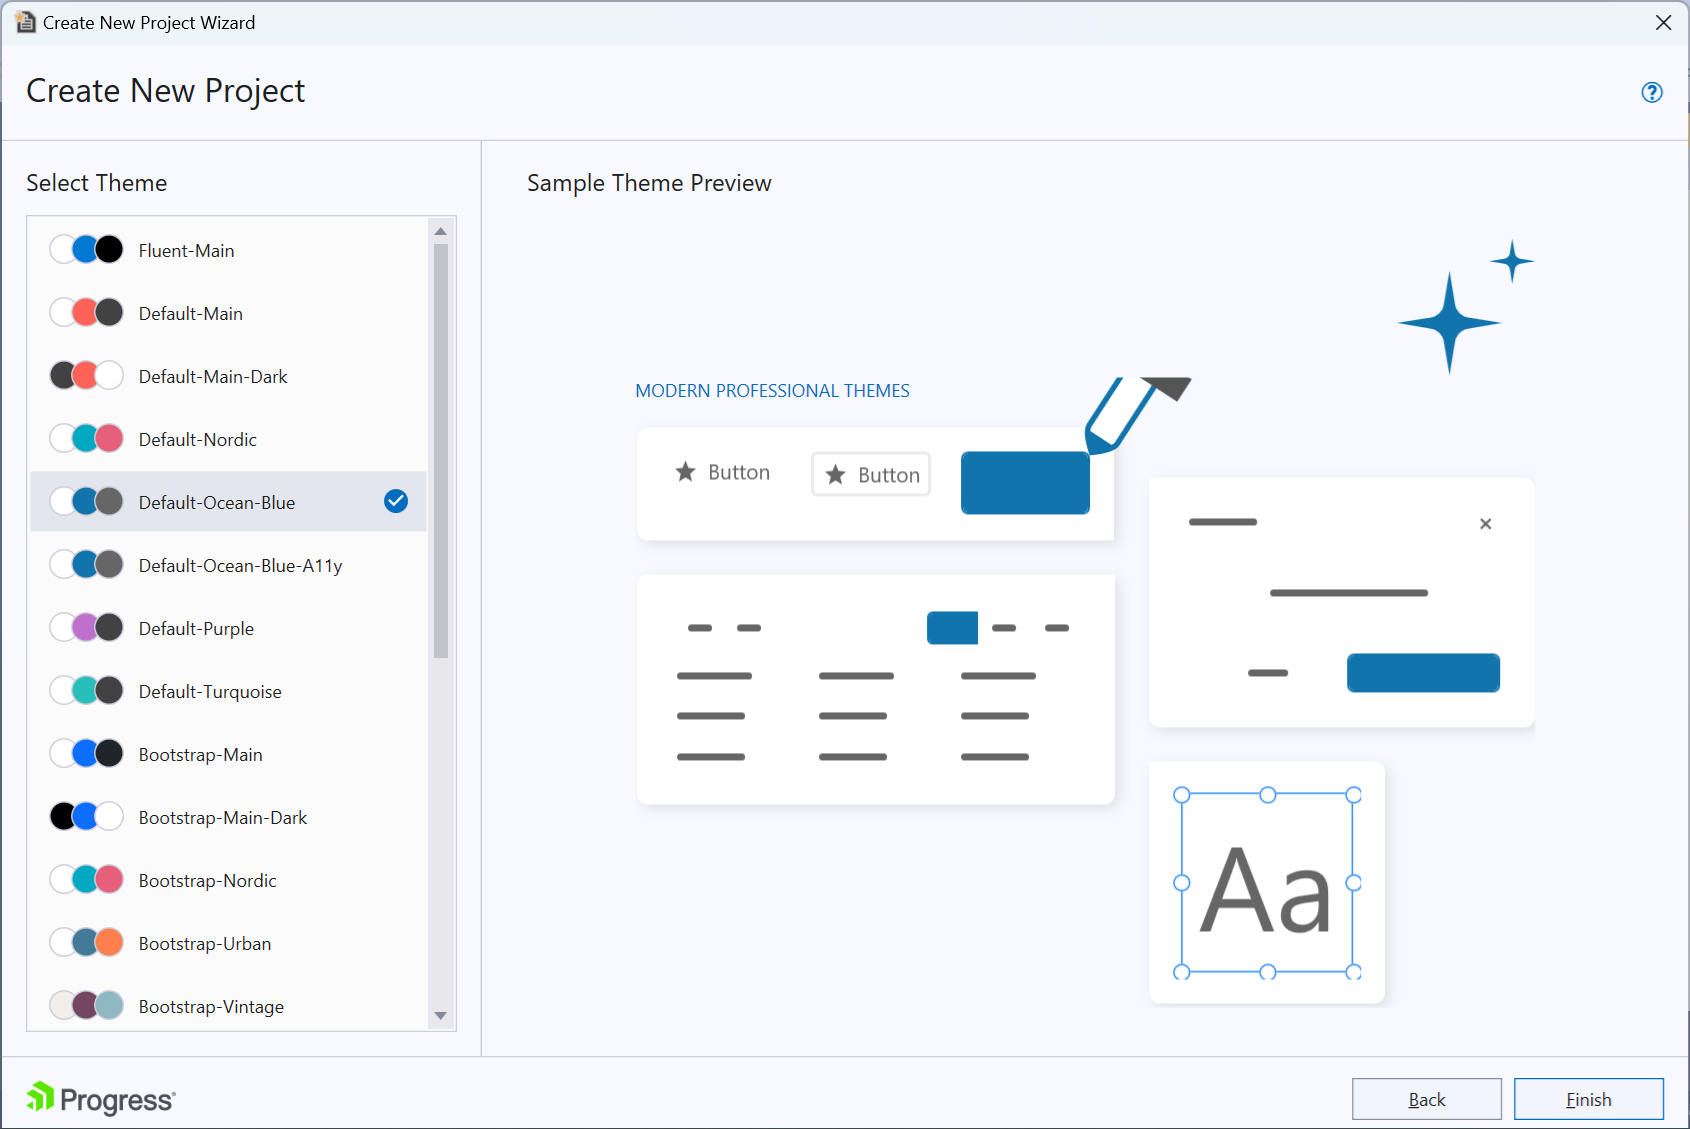1690x1129 pixels.
Task: Click the Default-Main color swatch pair
Action: pyautogui.click(x=86, y=312)
